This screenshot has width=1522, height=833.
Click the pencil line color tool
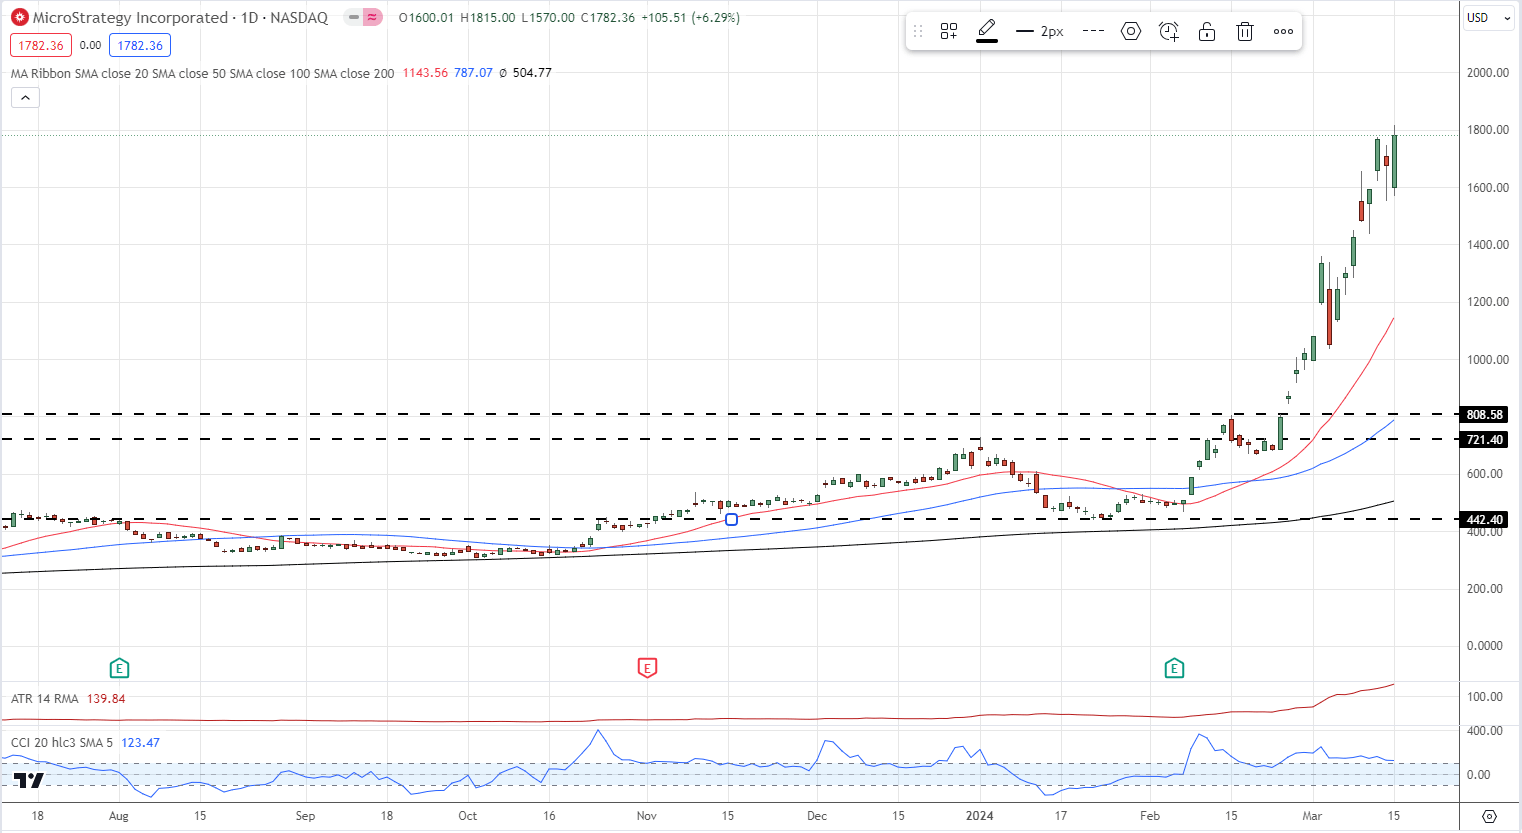(x=987, y=30)
